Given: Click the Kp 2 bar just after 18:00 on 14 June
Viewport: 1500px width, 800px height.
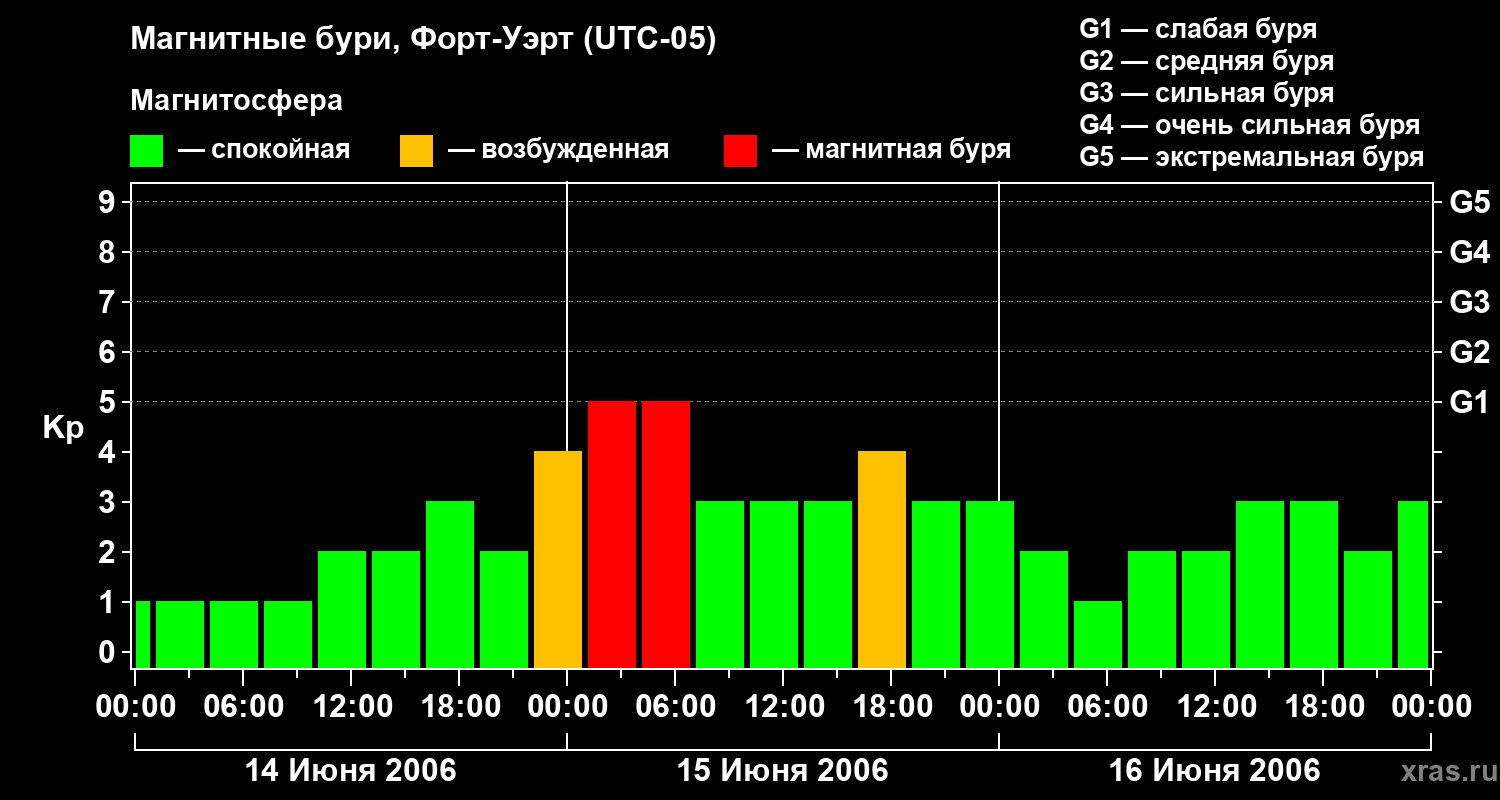Looking at the screenshot, I should click(504, 610).
